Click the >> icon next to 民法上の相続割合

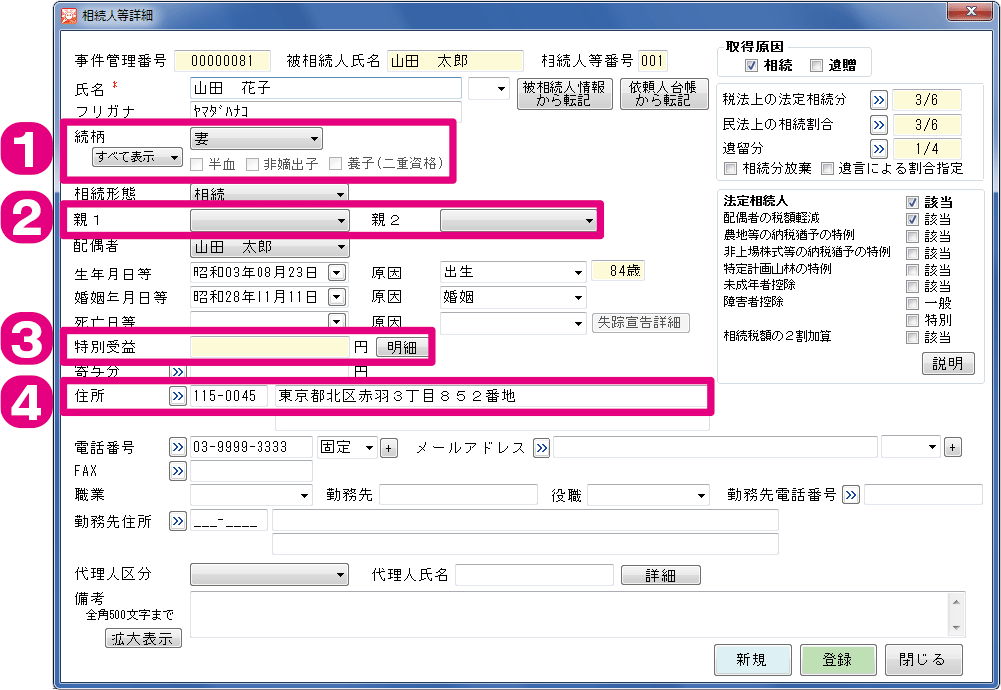[x=879, y=125]
